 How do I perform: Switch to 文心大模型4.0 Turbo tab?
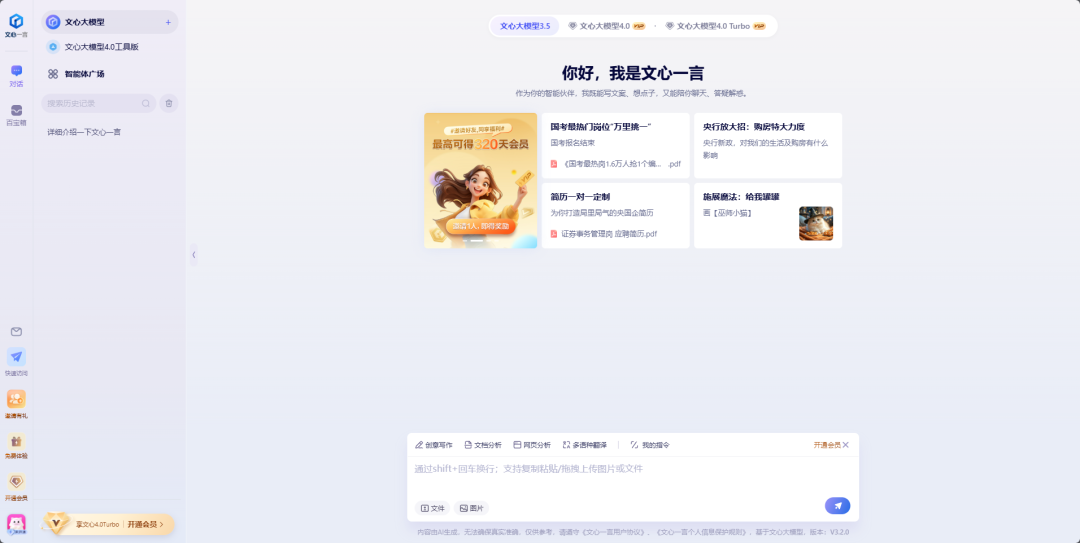715,26
